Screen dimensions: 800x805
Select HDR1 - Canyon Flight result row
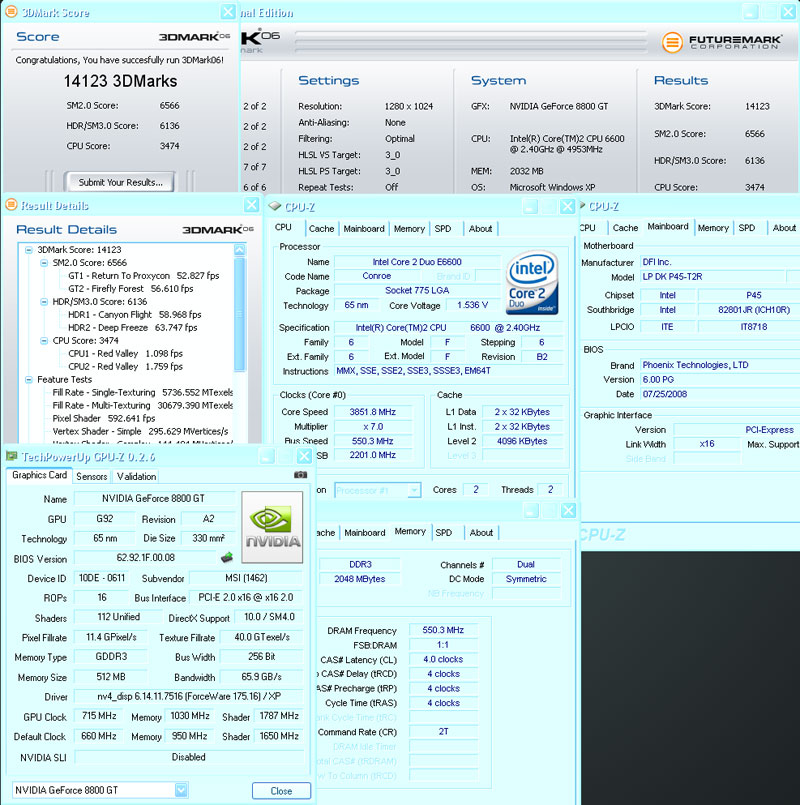click(x=135, y=314)
